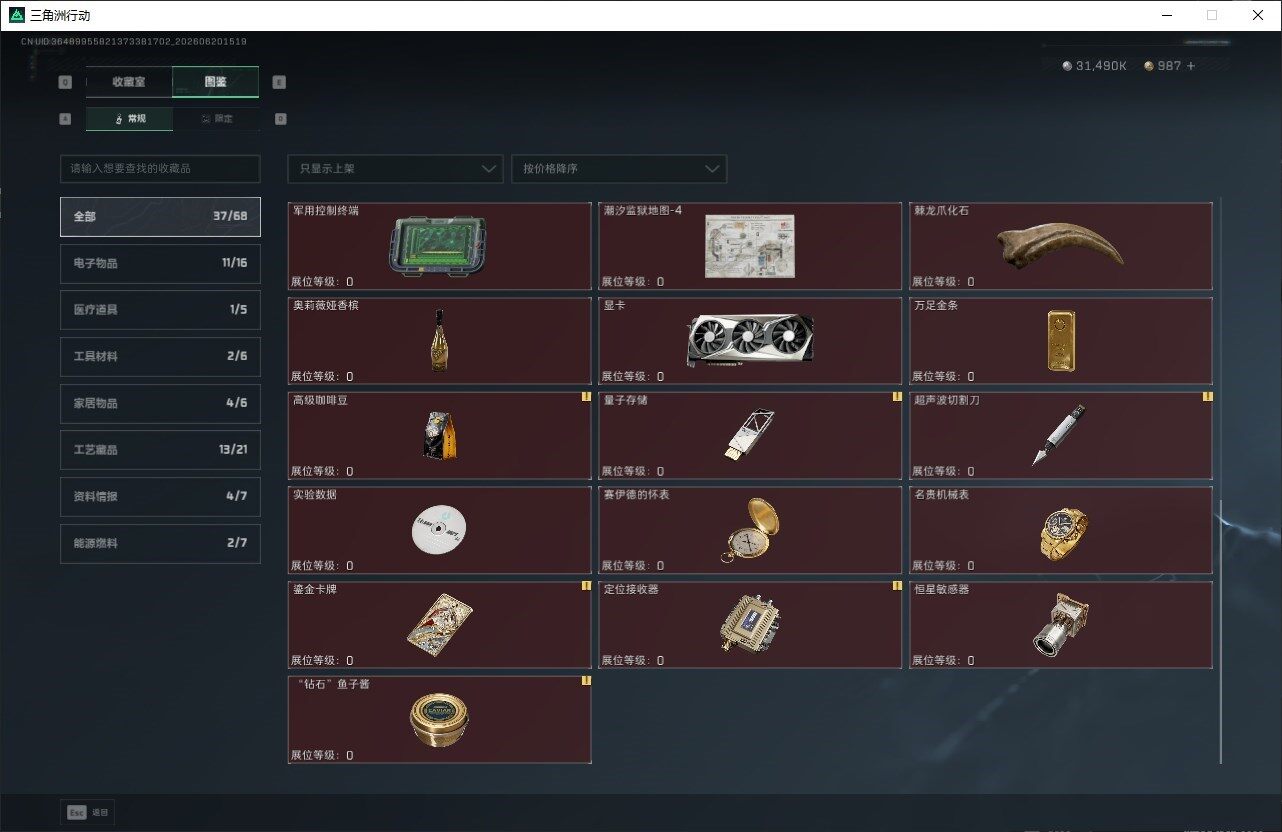Click the yellow badge on 定位接收器 card
This screenshot has height=832, width=1282.
click(x=897, y=586)
